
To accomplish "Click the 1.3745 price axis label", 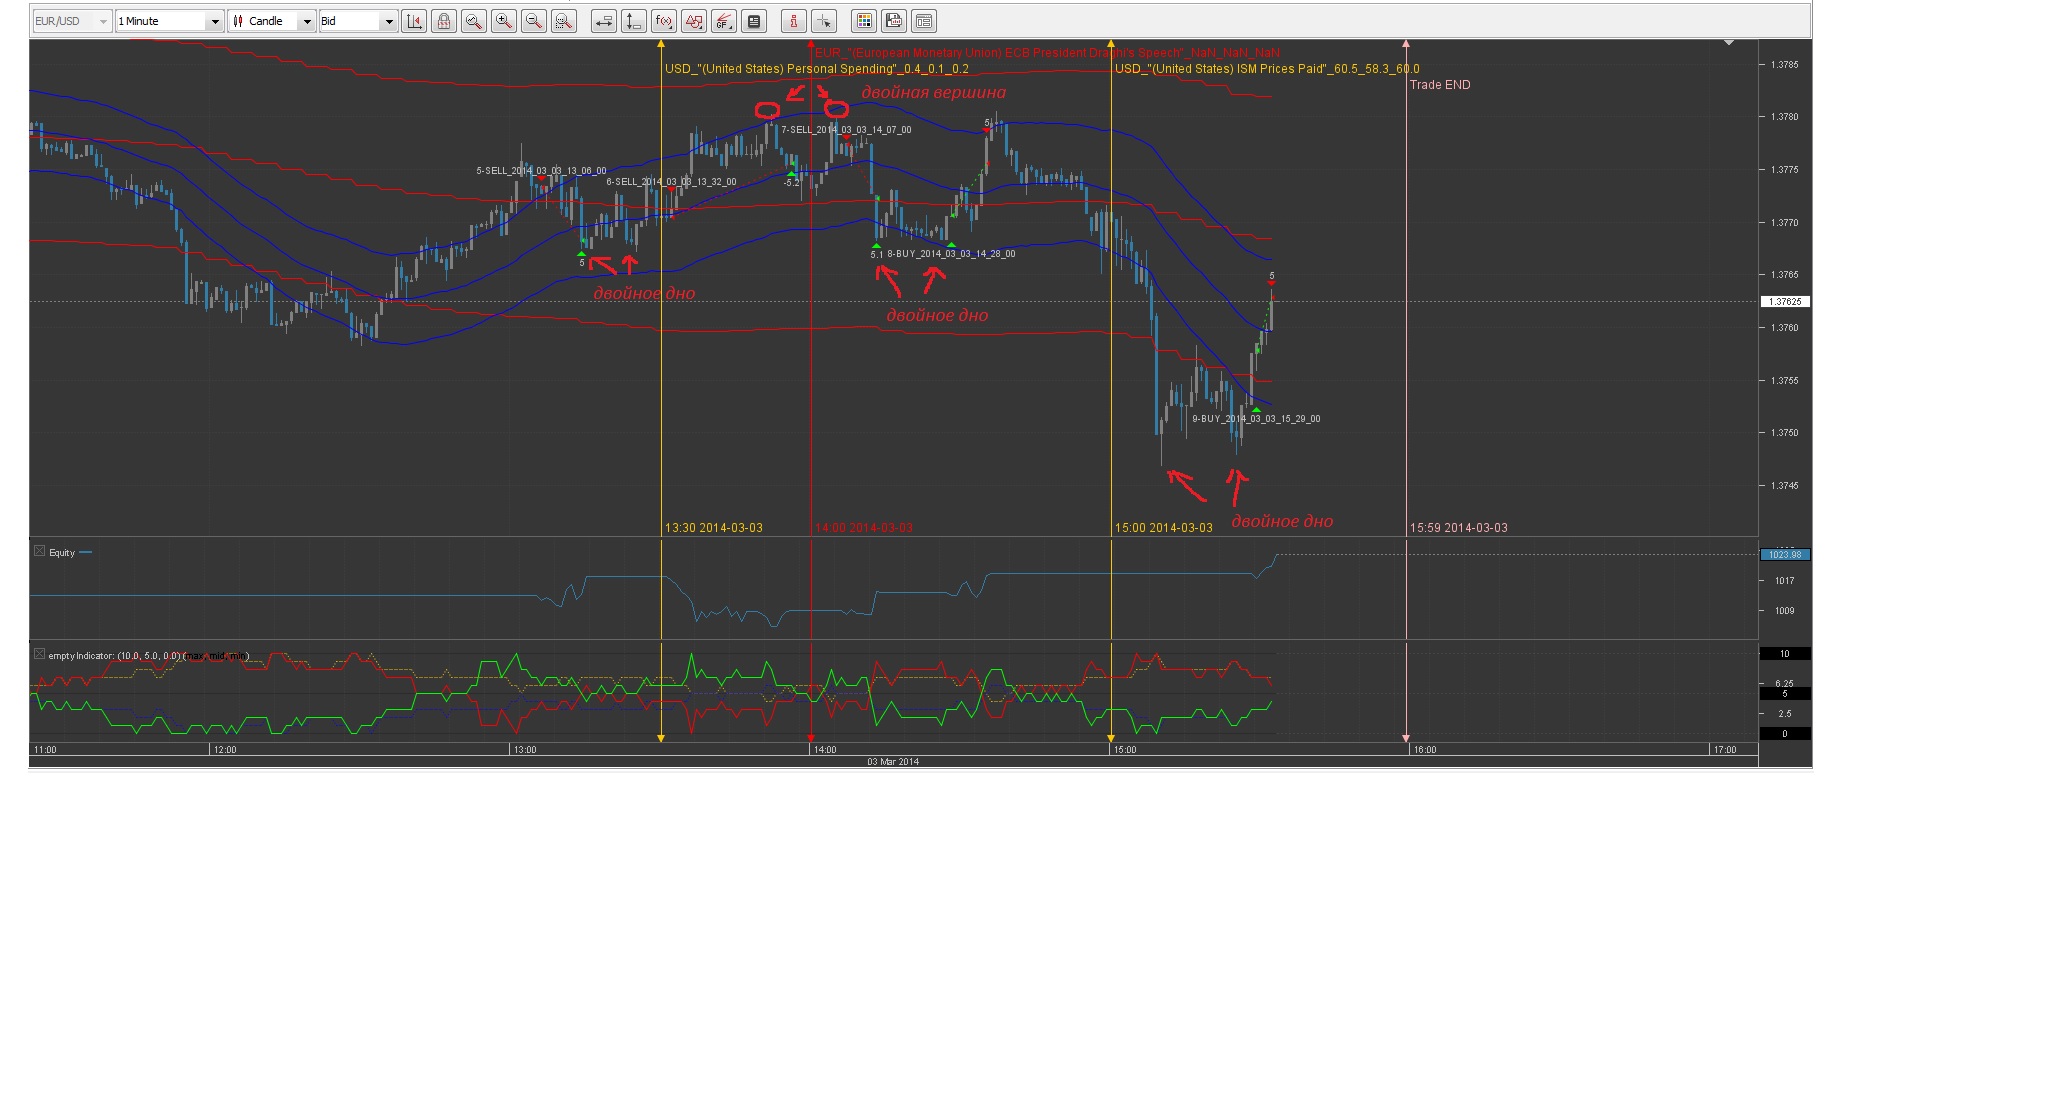I will 1784,486.
